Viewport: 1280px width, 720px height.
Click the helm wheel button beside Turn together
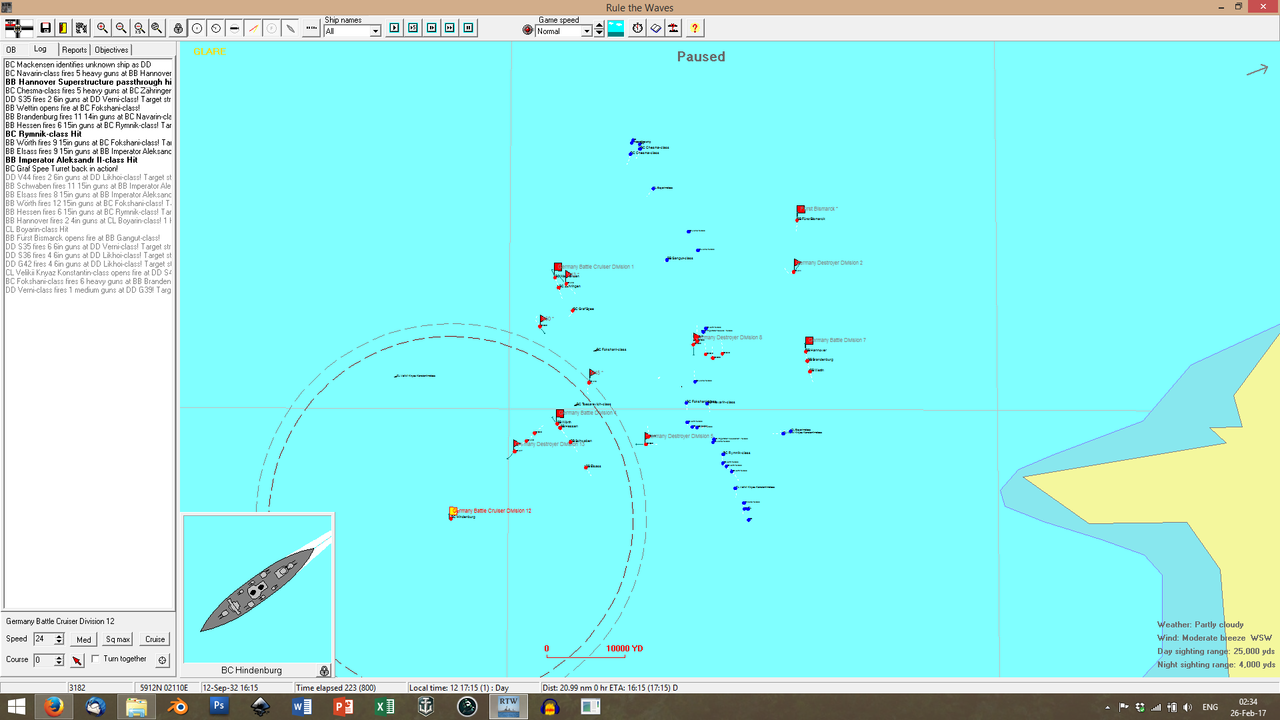(162, 659)
